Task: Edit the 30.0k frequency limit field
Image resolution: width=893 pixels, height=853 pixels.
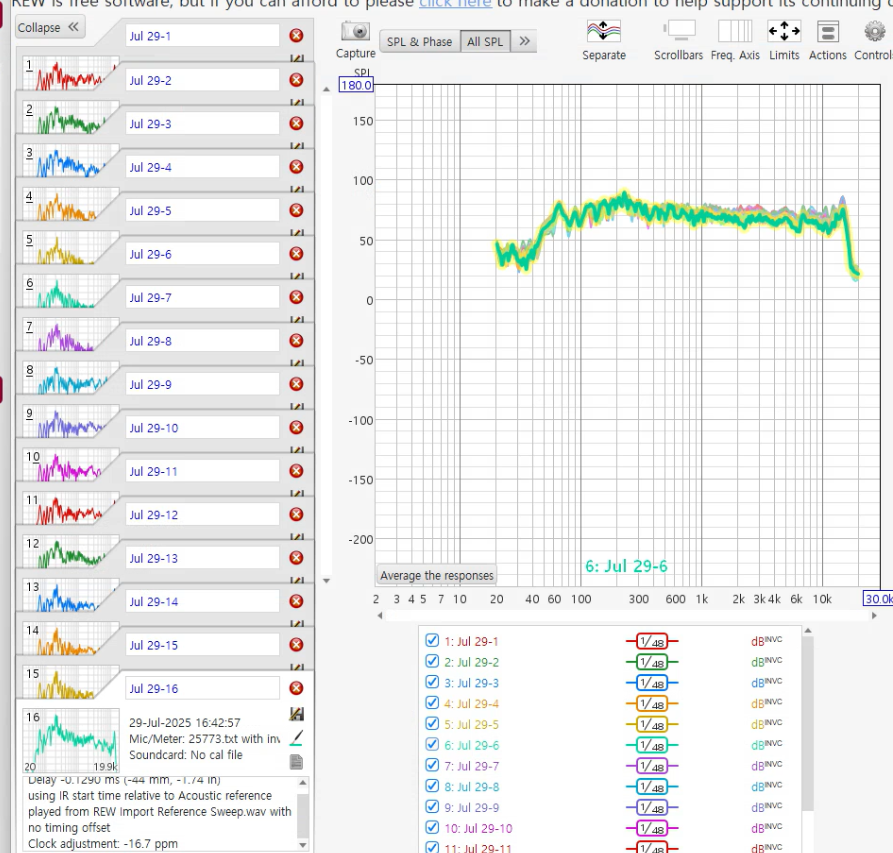Action: [x=878, y=598]
